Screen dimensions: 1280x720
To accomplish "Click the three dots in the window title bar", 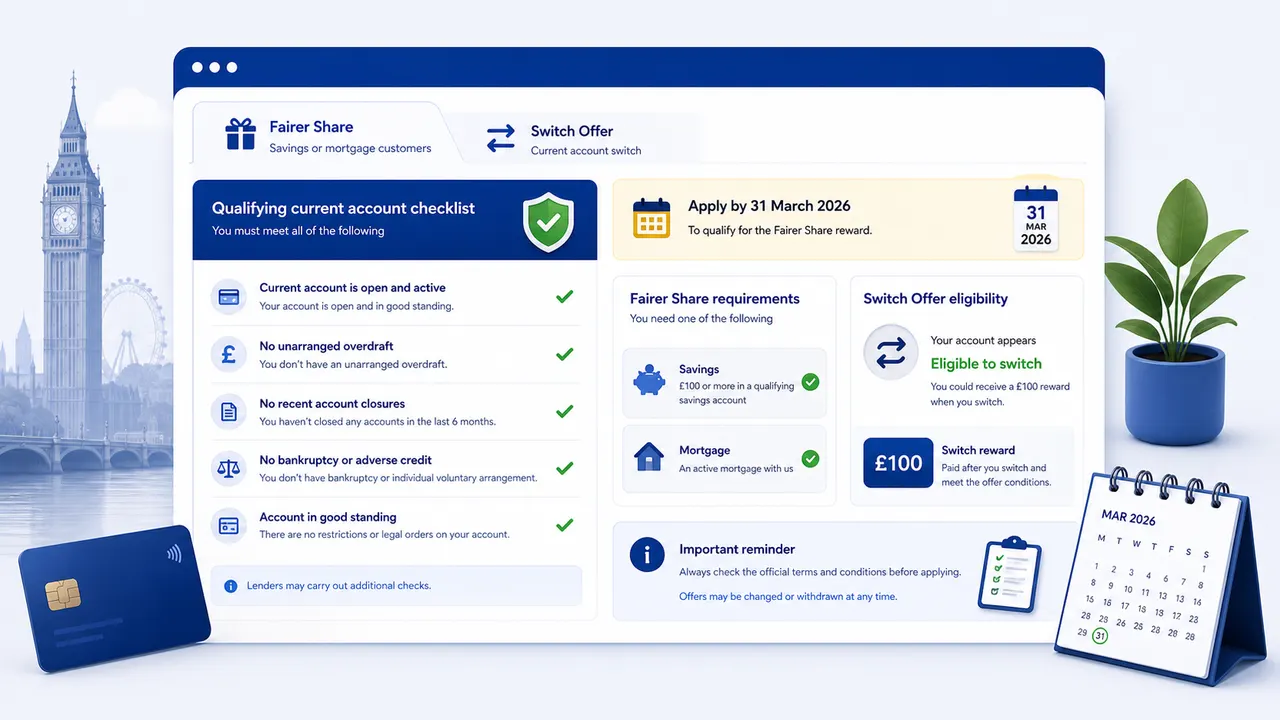I will [x=212, y=68].
